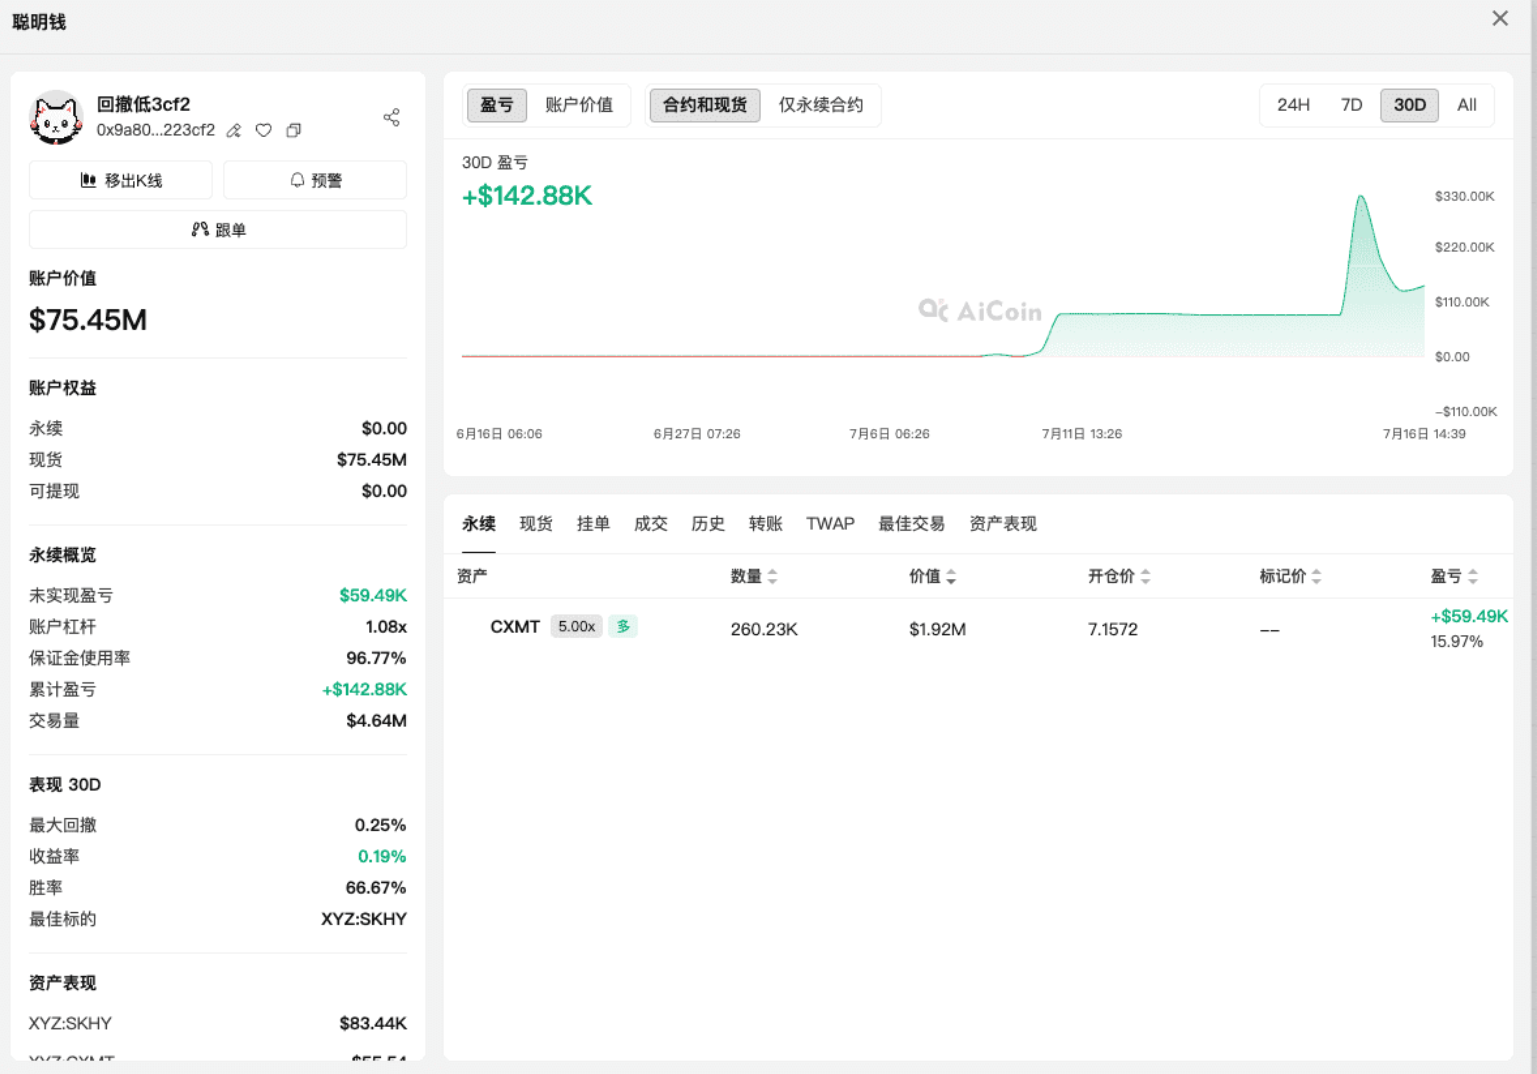
Task: Set chart range to 30D
Action: pos(1410,105)
